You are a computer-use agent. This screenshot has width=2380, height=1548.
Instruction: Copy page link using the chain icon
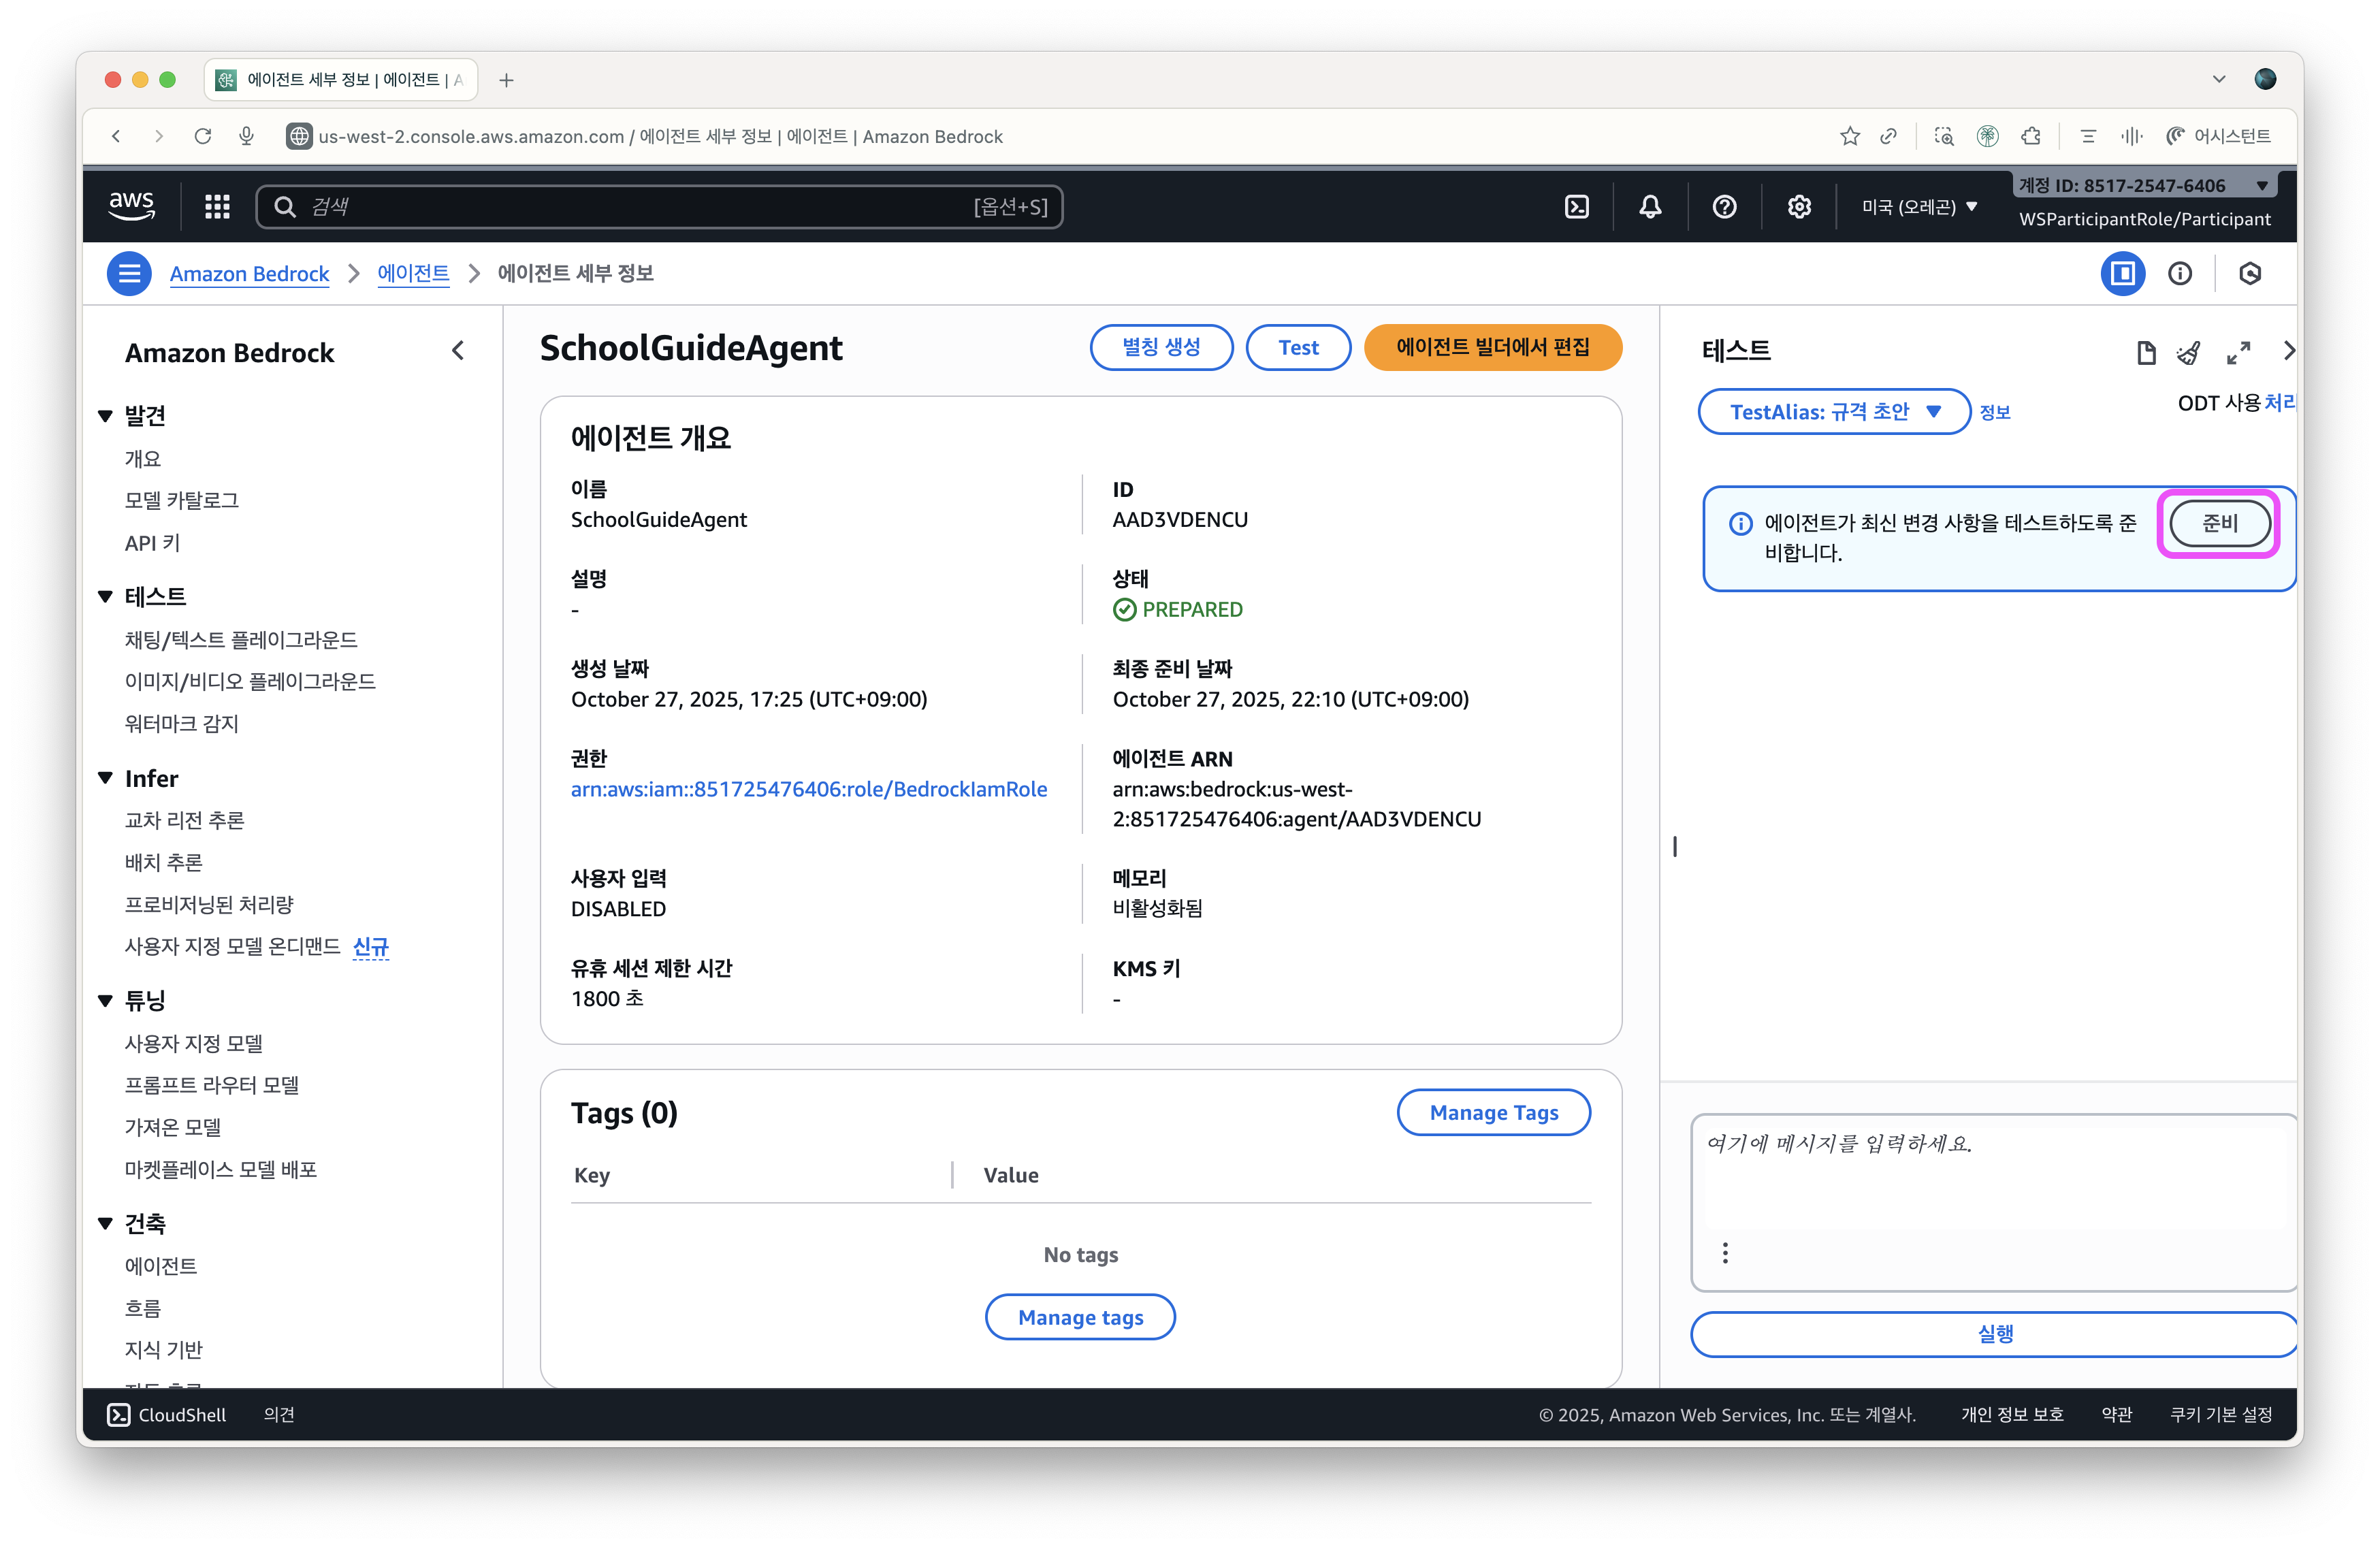click(x=1889, y=136)
